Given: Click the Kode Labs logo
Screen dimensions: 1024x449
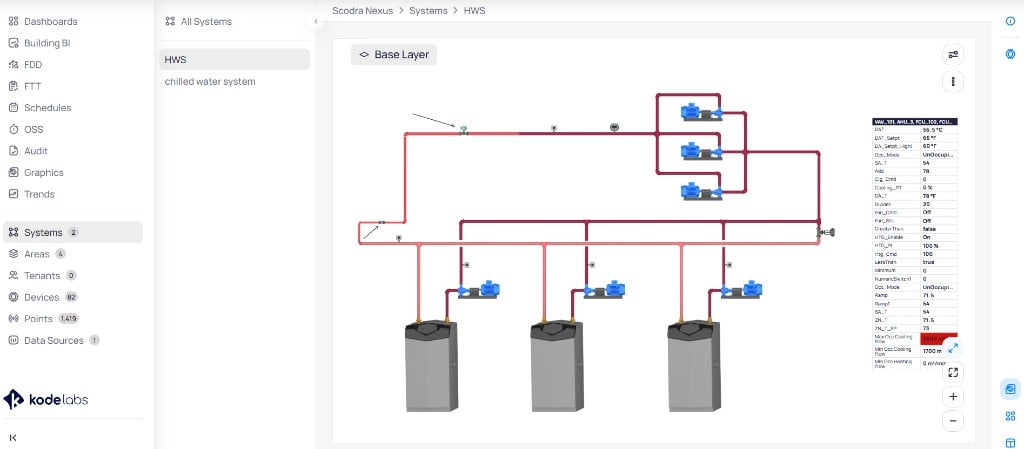Looking at the screenshot, I should coord(46,399).
